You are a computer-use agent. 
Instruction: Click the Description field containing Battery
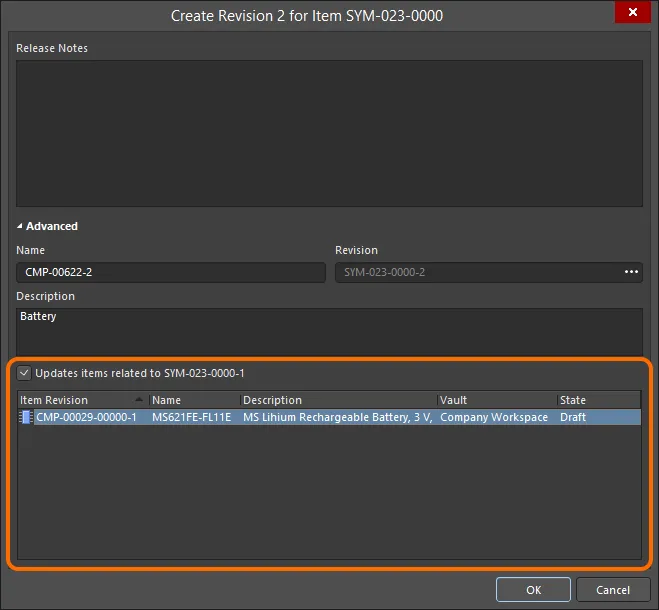pos(329,332)
